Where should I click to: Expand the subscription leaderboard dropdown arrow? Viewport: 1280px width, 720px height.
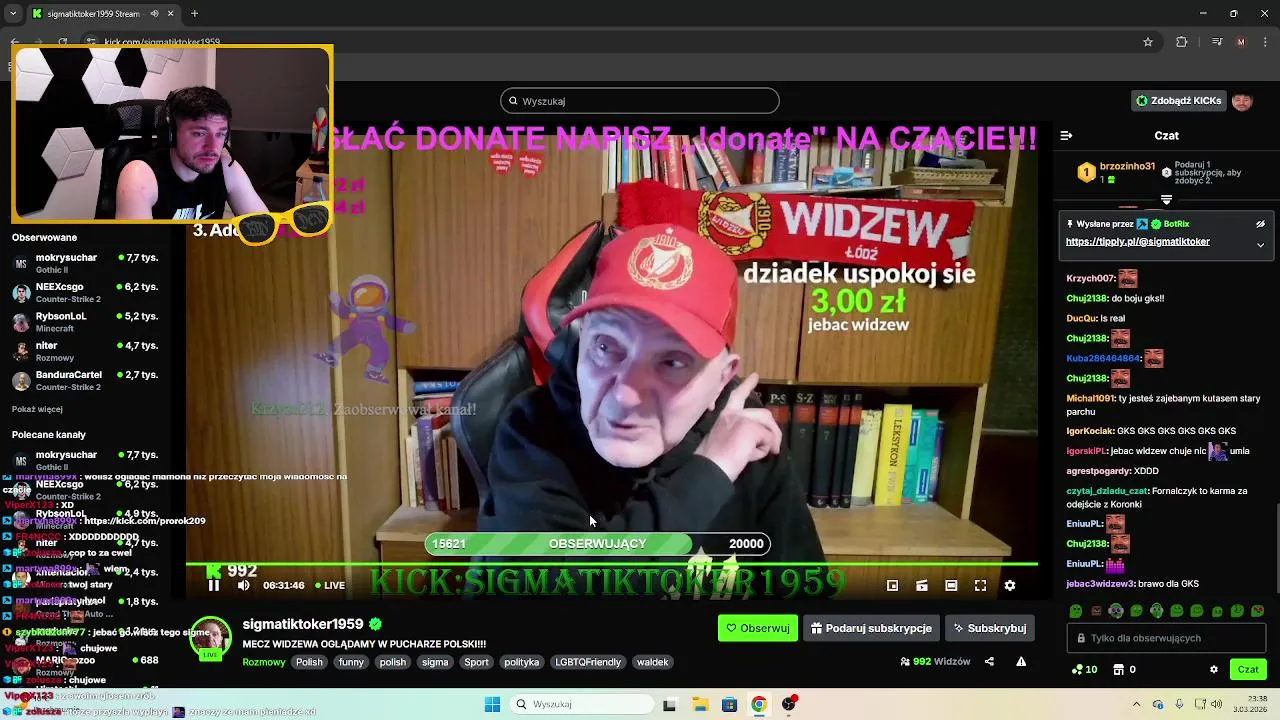pyautogui.click(x=1166, y=200)
